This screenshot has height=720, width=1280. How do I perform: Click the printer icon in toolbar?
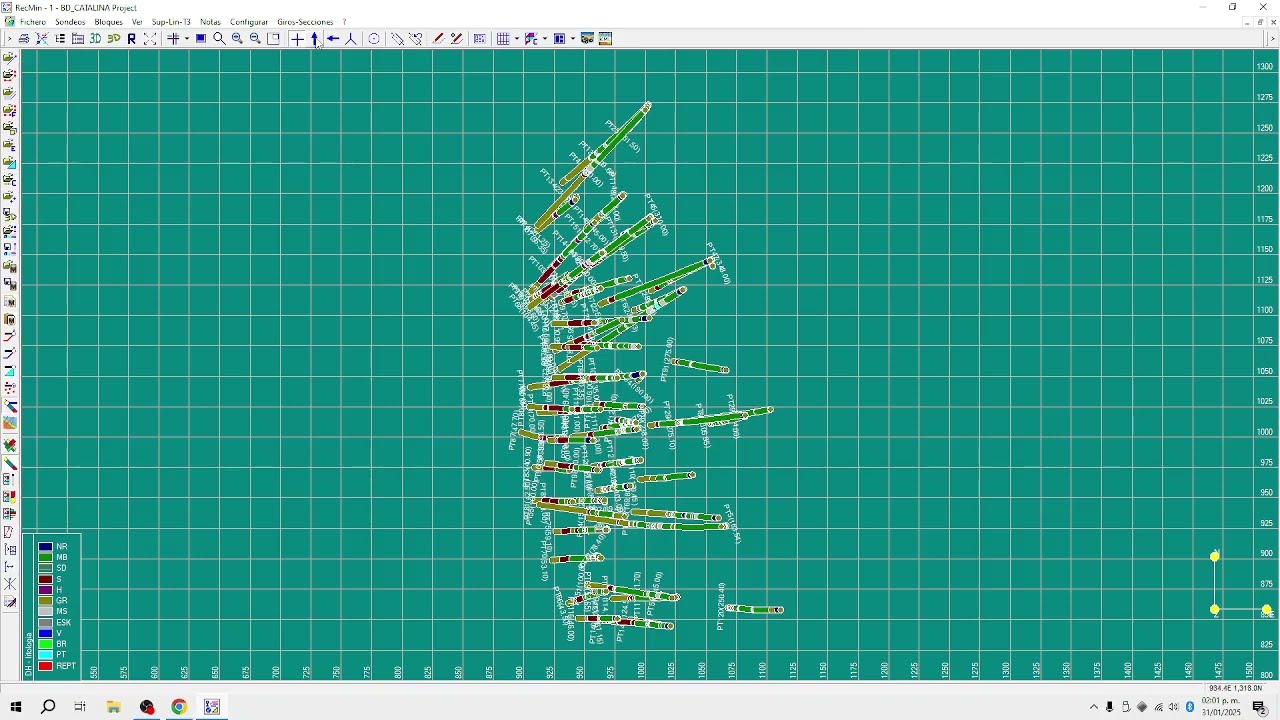click(24, 39)
